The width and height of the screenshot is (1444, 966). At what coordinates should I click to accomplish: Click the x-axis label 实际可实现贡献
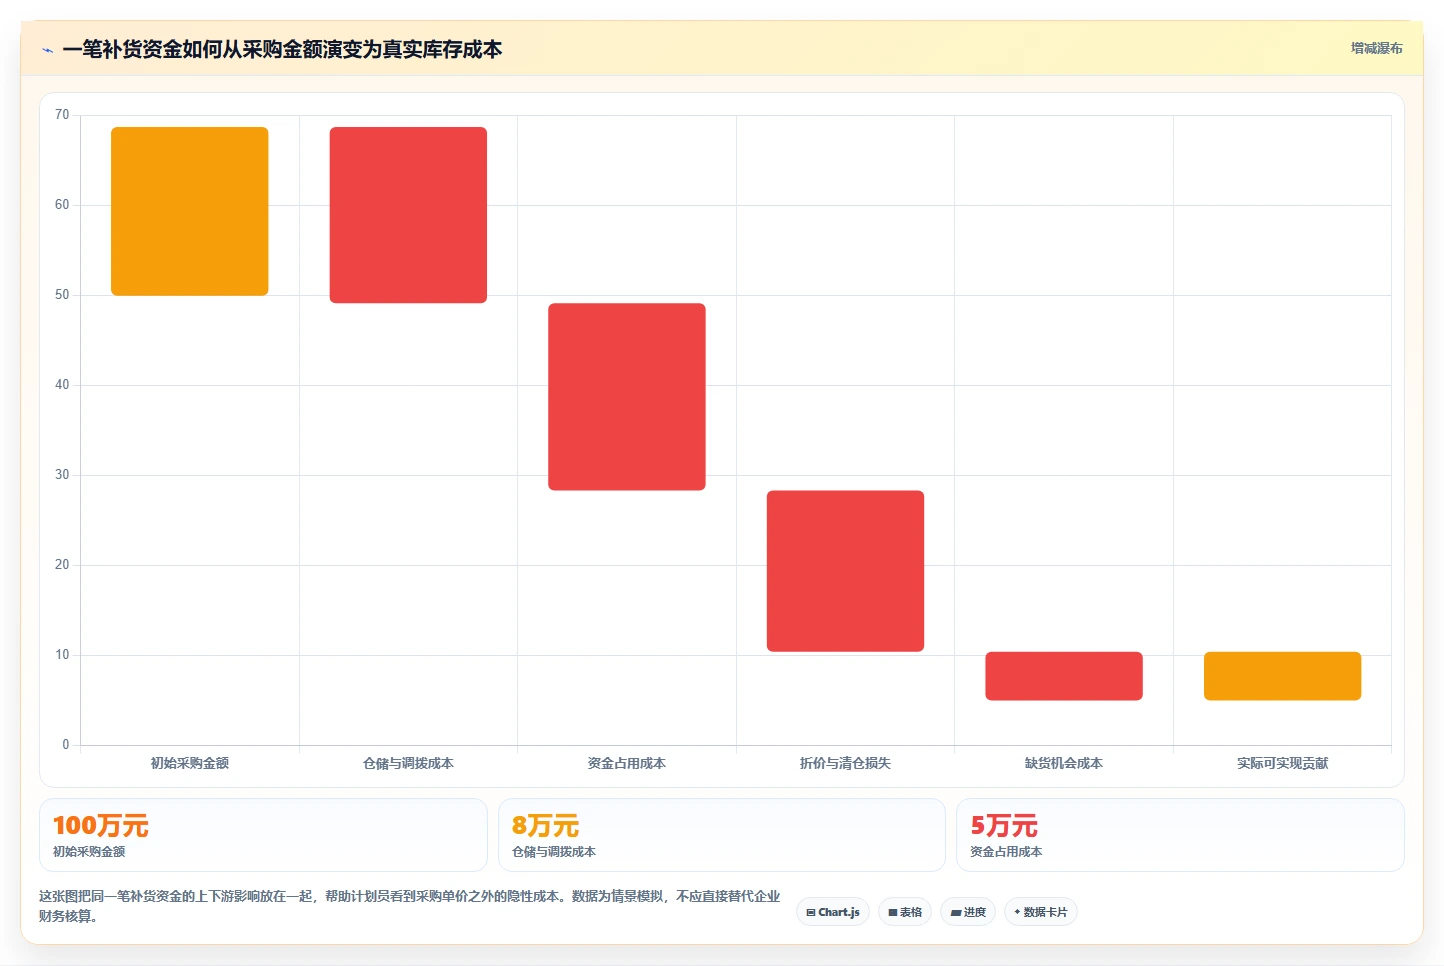pos(1282,763)
